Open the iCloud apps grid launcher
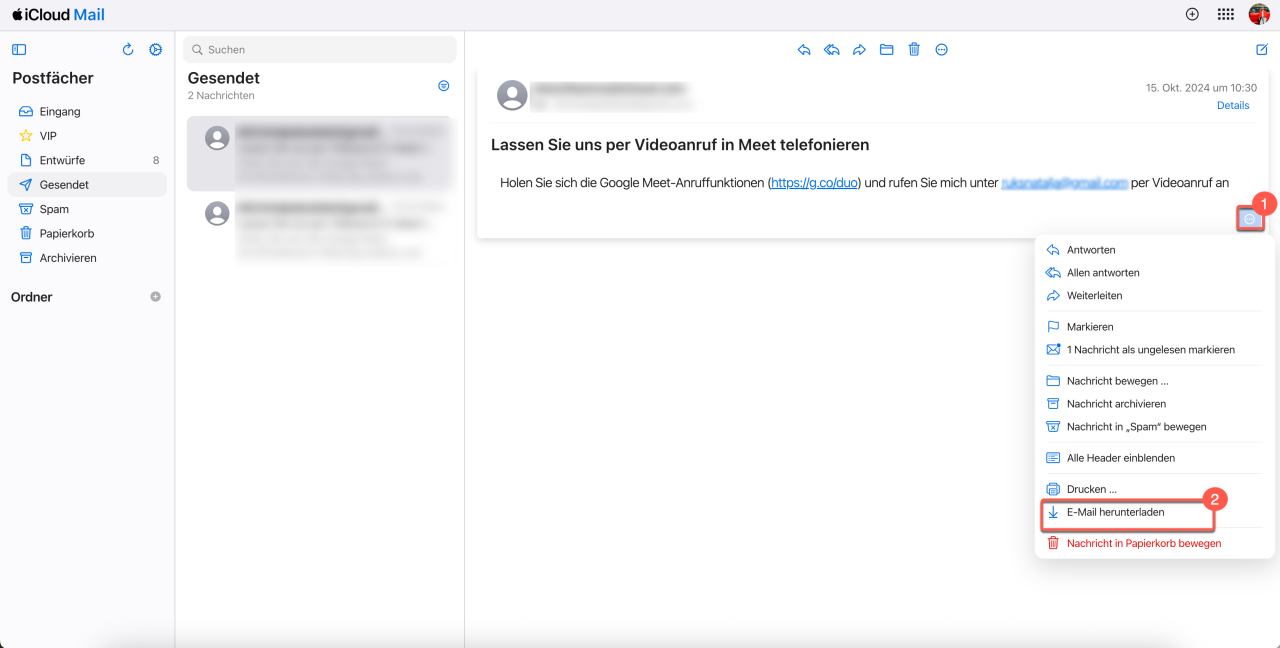Screen dimensions: 1280x648 coord(1225,14)
